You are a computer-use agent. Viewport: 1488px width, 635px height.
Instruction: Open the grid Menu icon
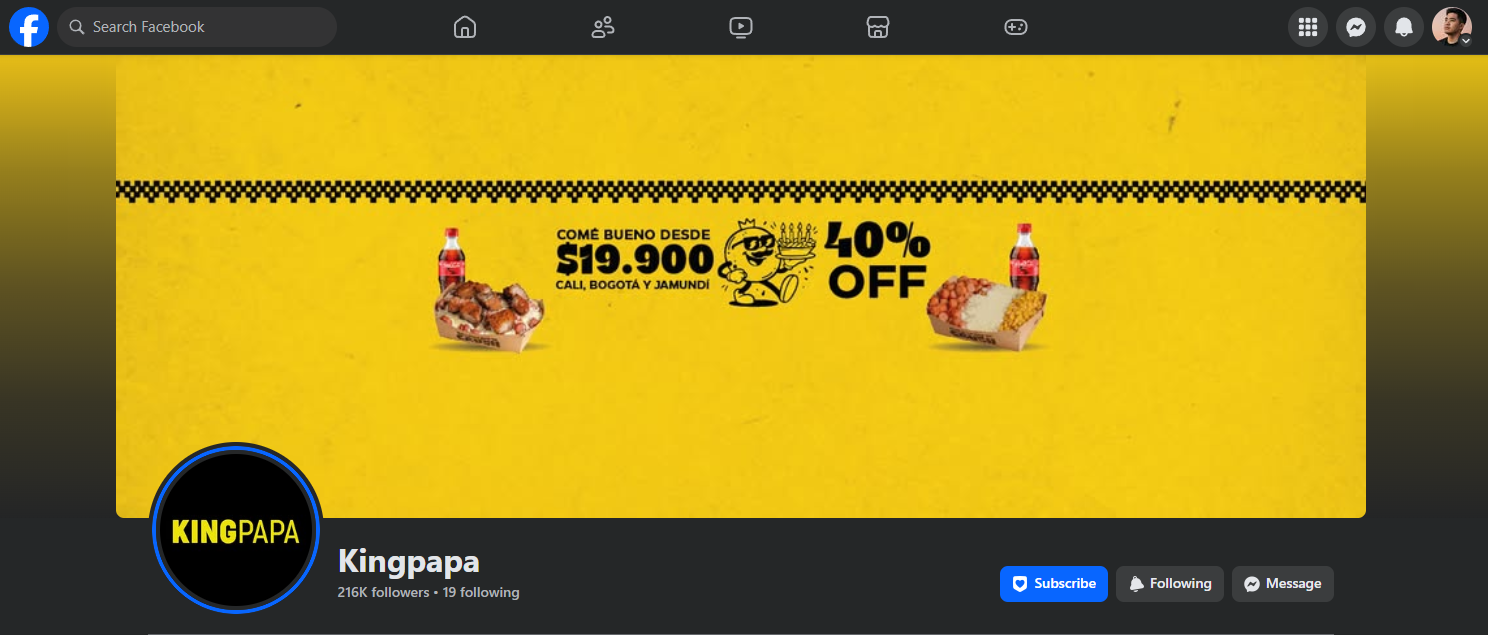click(x=1308, y=27)
